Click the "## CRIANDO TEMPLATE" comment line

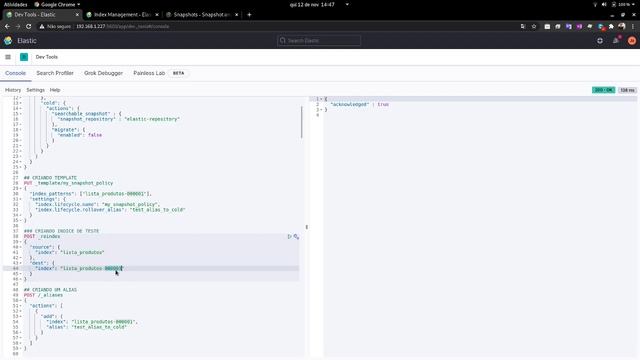click(x=50, y=178)
